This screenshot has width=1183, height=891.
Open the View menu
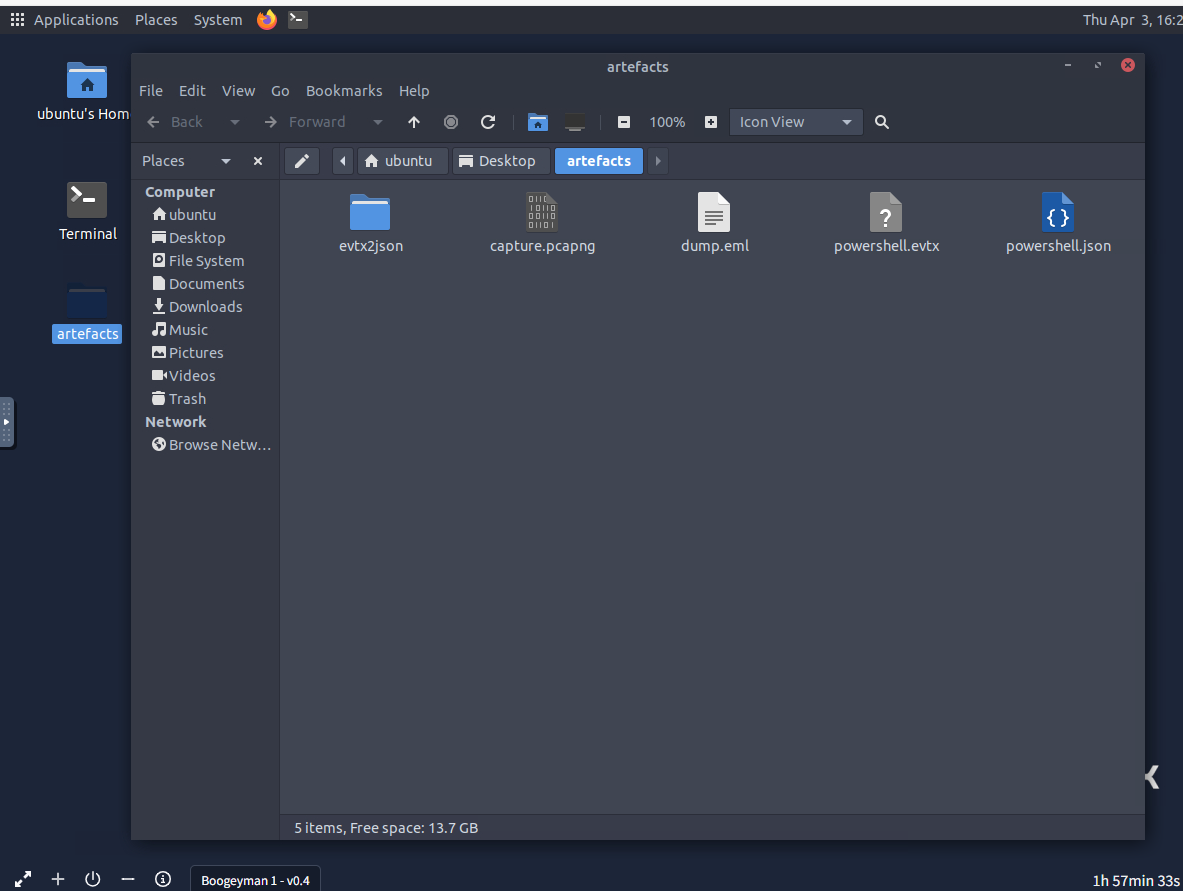click(238, 91)
